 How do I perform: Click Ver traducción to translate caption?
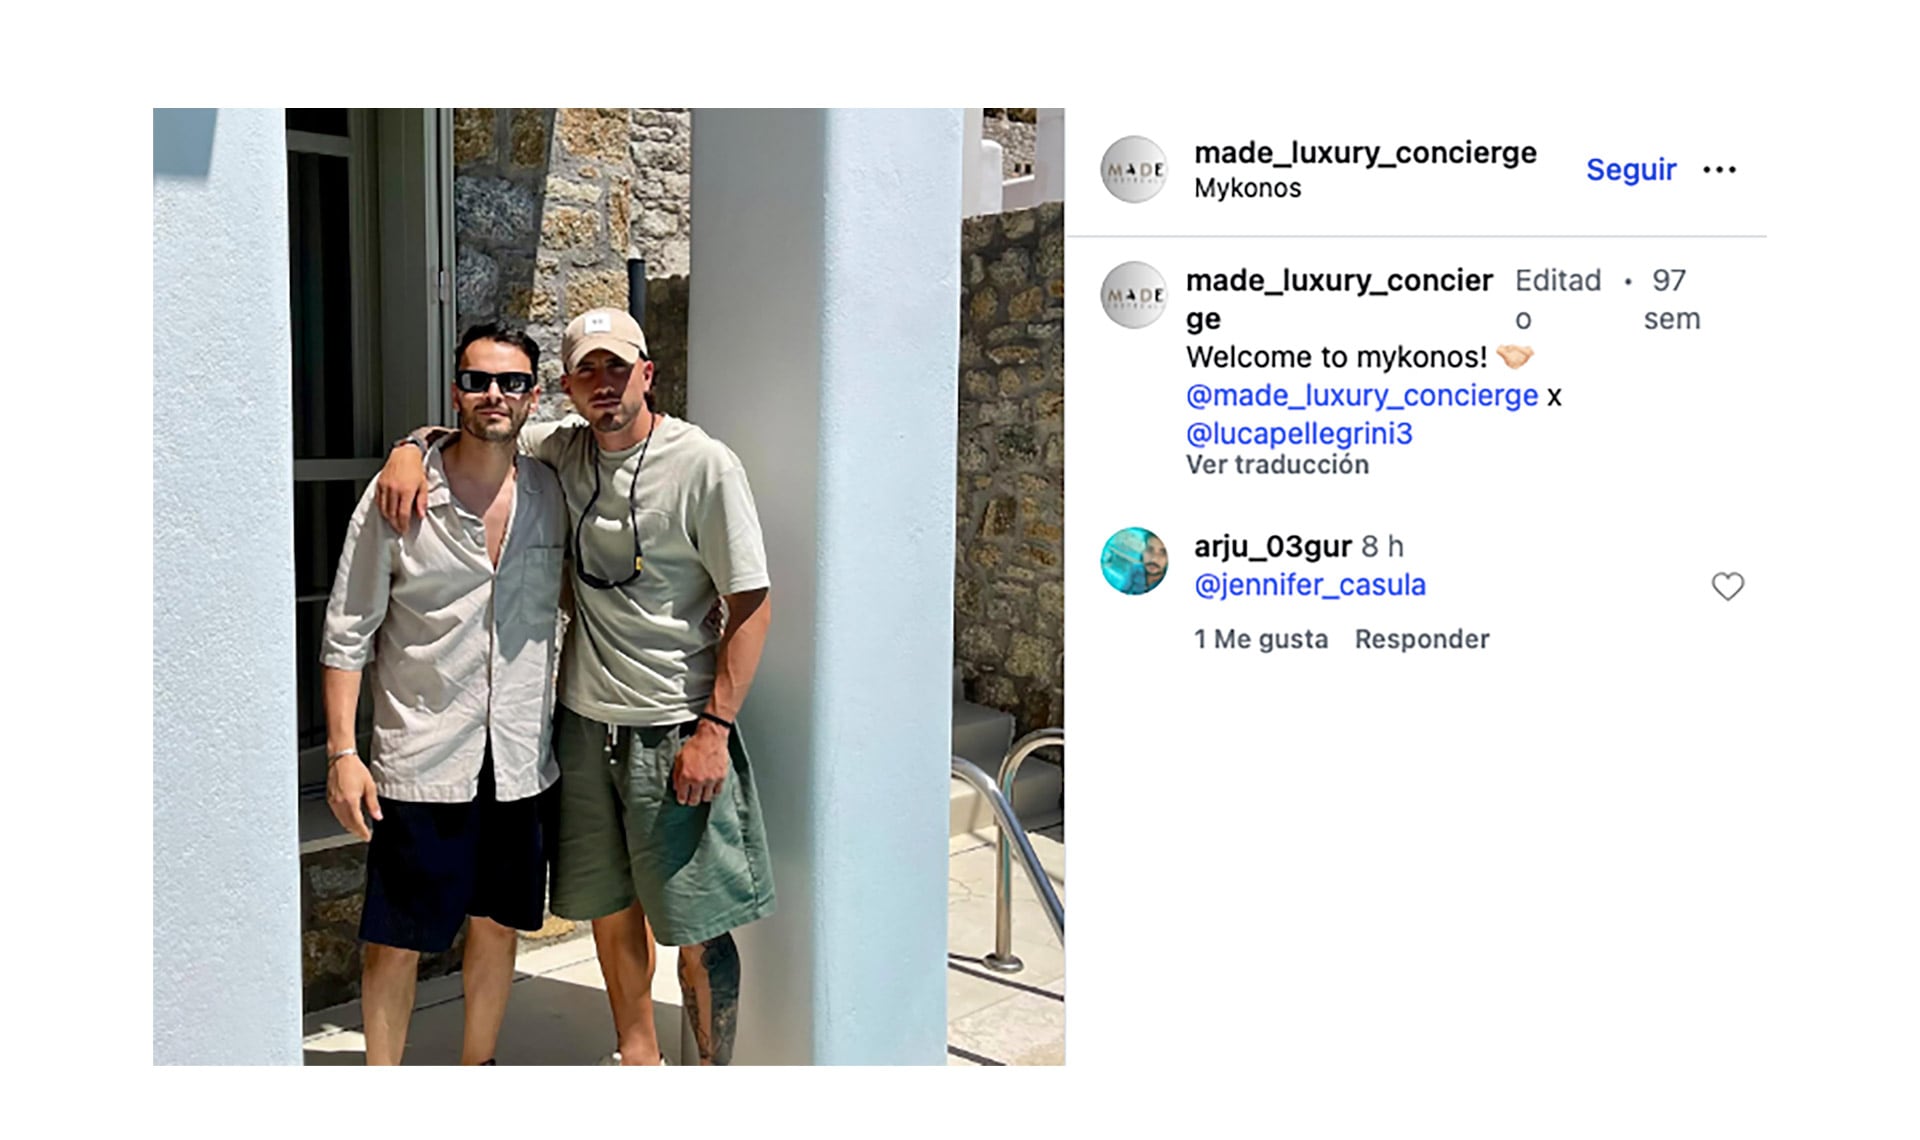point(1277,465)
